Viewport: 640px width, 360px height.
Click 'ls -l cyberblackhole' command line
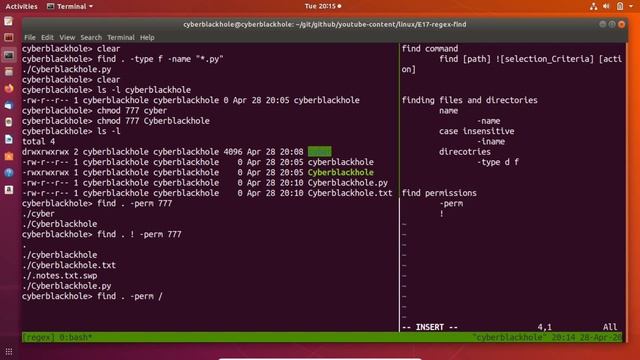[x=144, y=90]
